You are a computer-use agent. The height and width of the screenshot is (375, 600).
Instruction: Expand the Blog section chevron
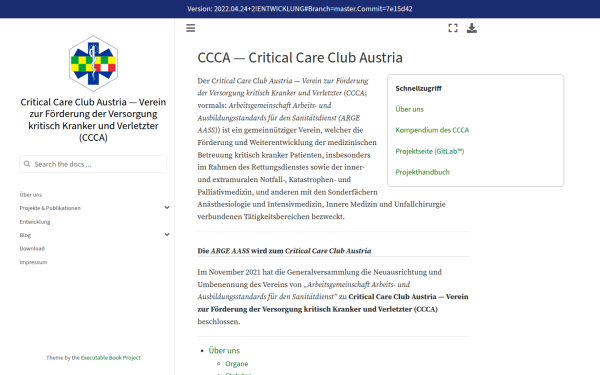point(167,235)
